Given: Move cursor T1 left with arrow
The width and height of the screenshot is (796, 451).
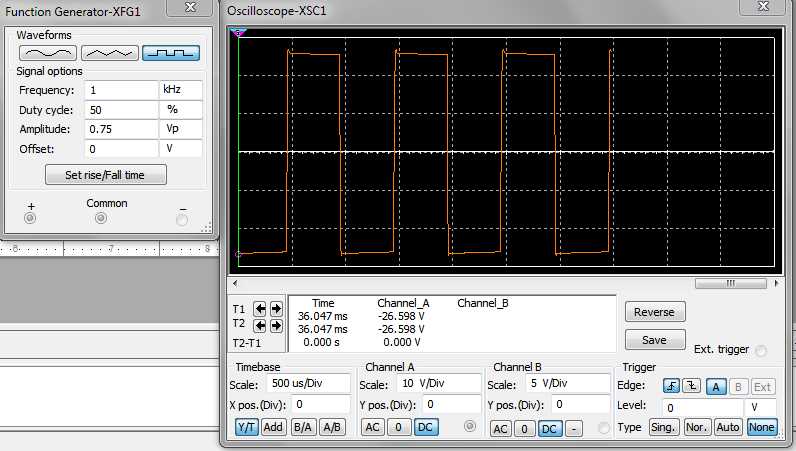Looking at the screenshot, I should (260, 309).
